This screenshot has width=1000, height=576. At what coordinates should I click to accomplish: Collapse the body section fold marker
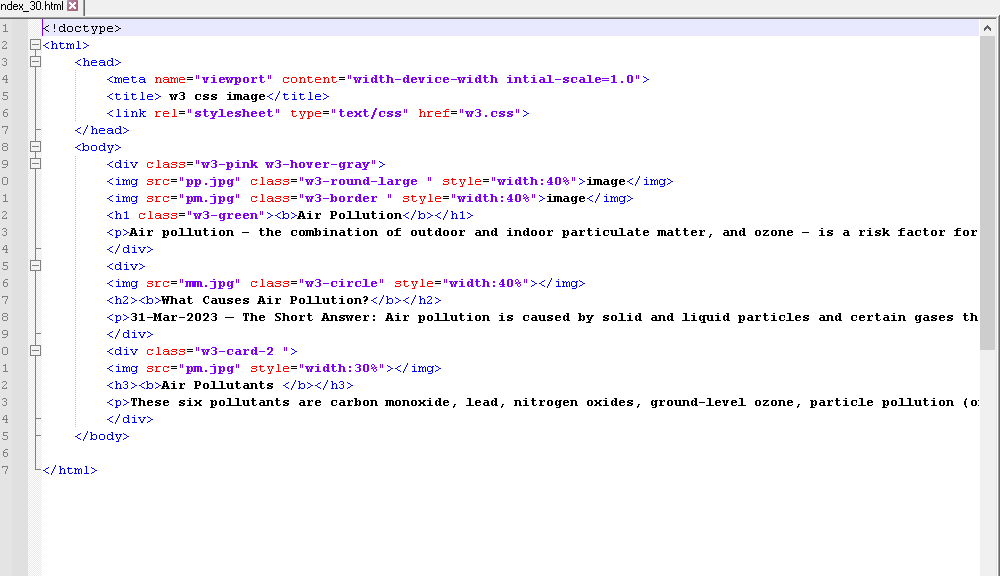[36, 147]
